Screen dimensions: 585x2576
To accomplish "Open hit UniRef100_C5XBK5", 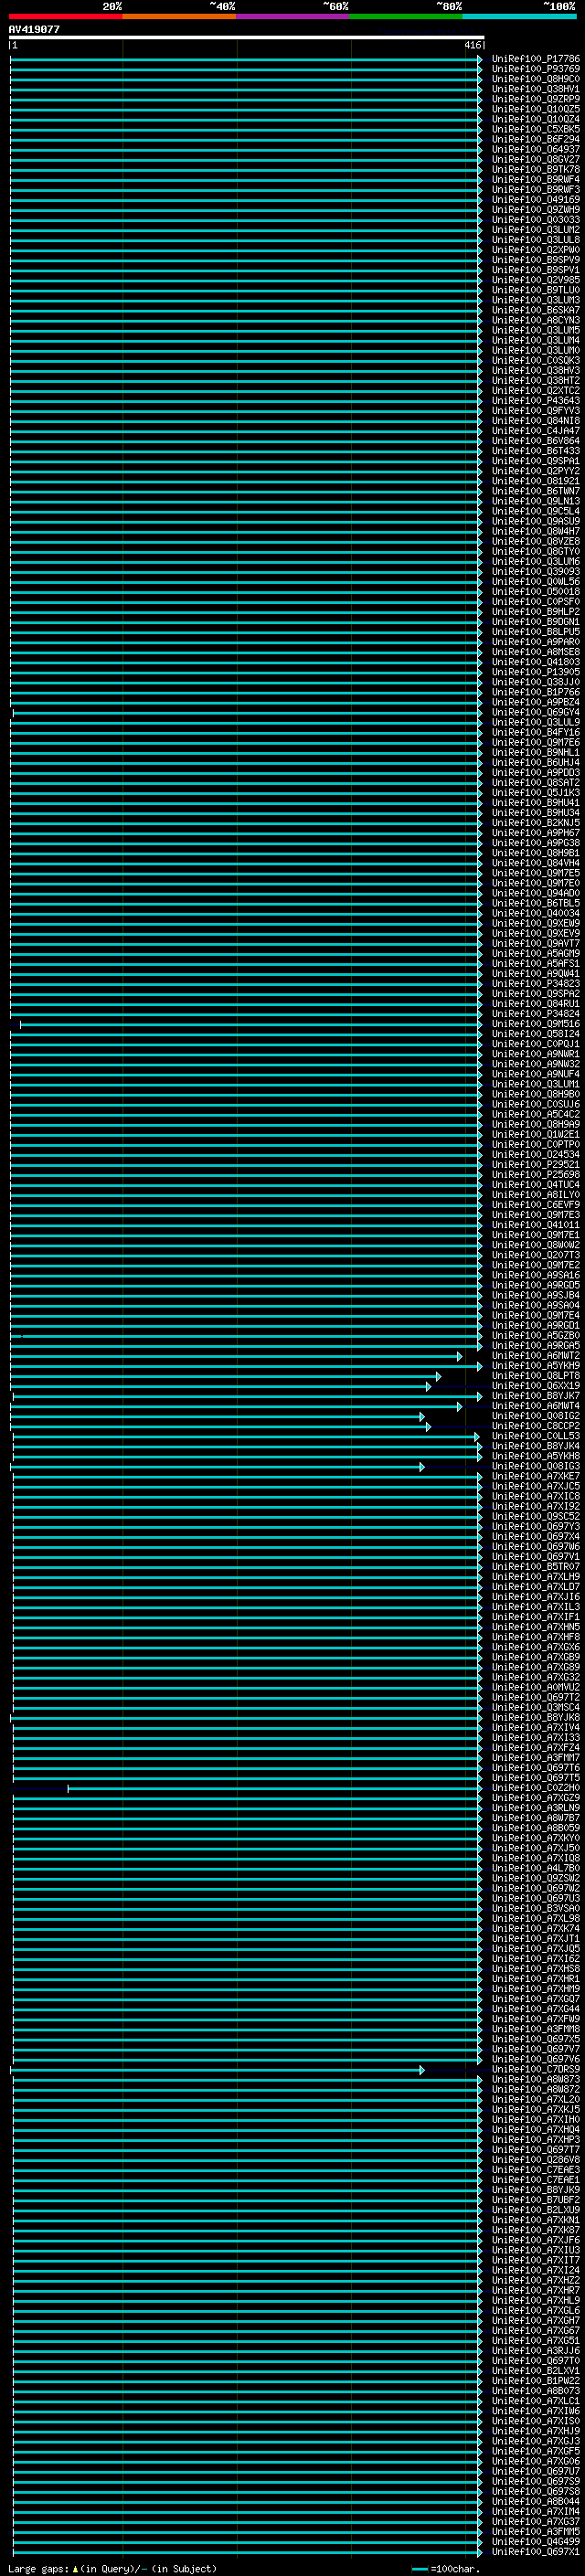I will pyautogui.click(x=536, y=129).
